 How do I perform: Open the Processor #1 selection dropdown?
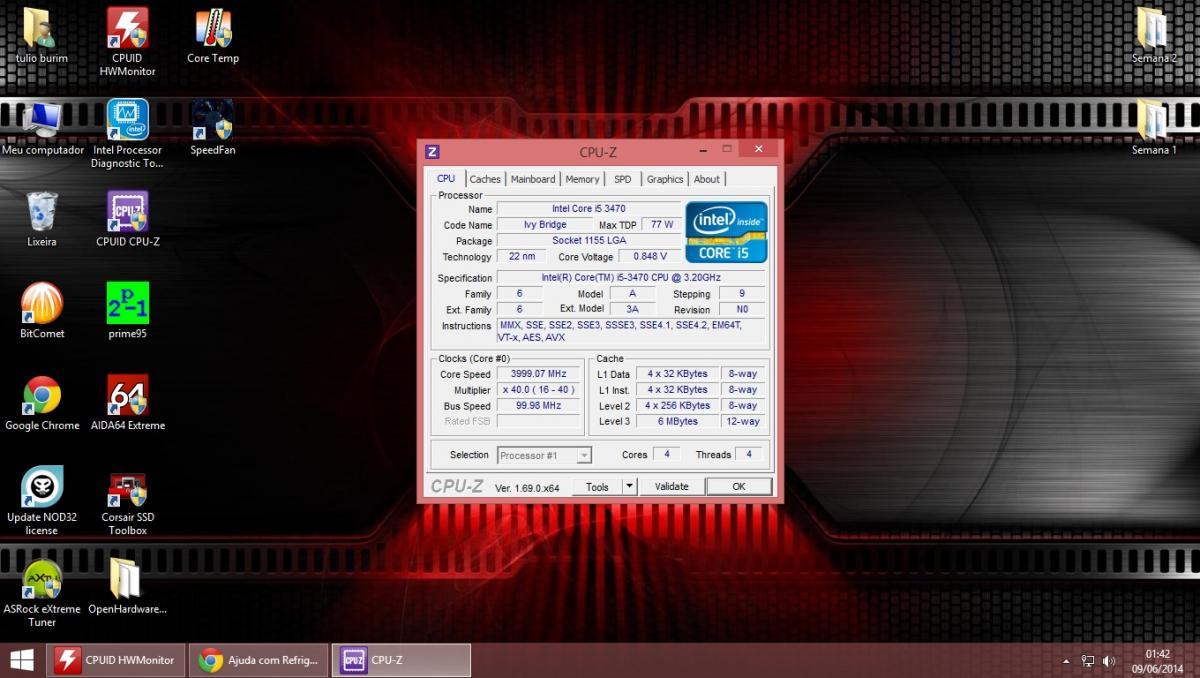(544, 455)
